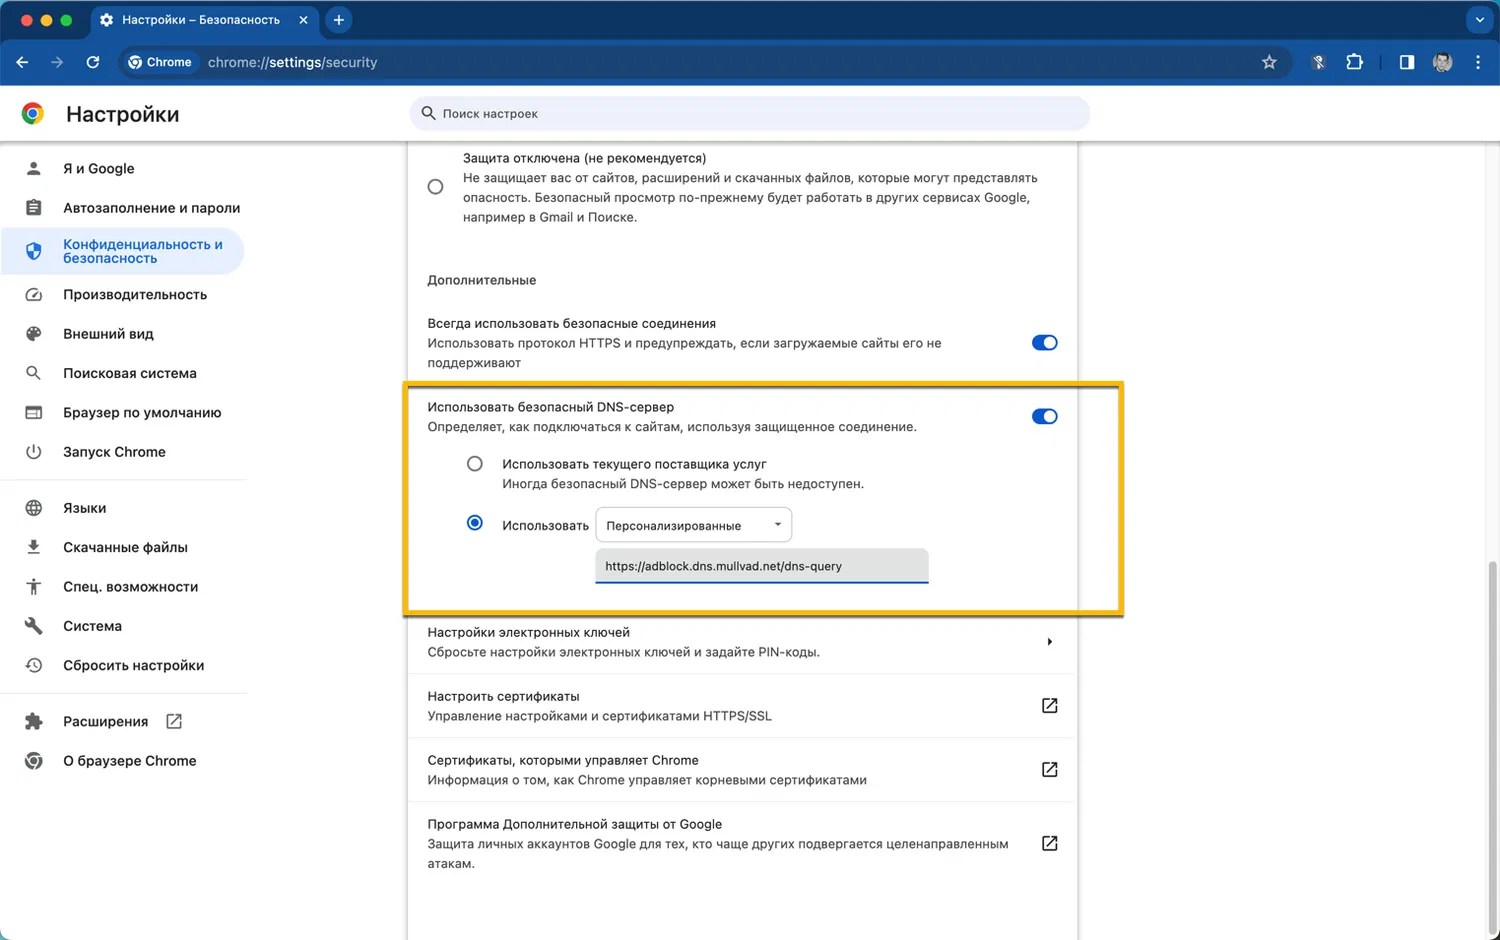The width and height of the screenshot is (1500, 940).
Task: Bookmark this page with the star icon
Action: 1269,62
